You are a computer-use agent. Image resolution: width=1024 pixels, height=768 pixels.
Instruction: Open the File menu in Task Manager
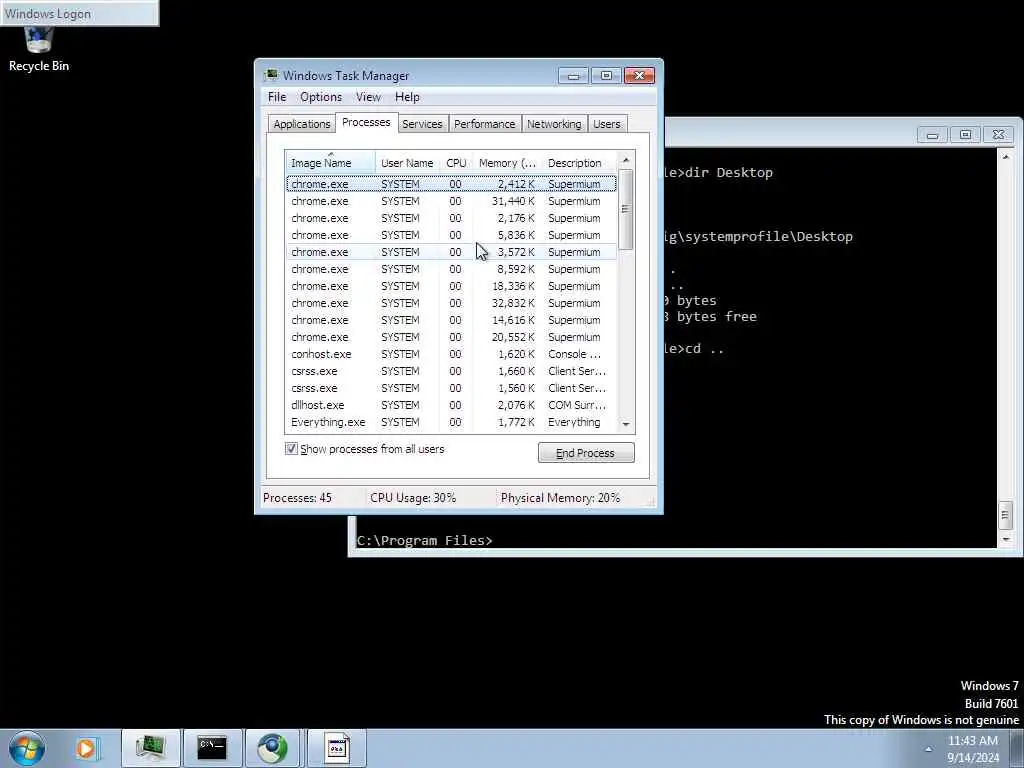pos(277,97)
